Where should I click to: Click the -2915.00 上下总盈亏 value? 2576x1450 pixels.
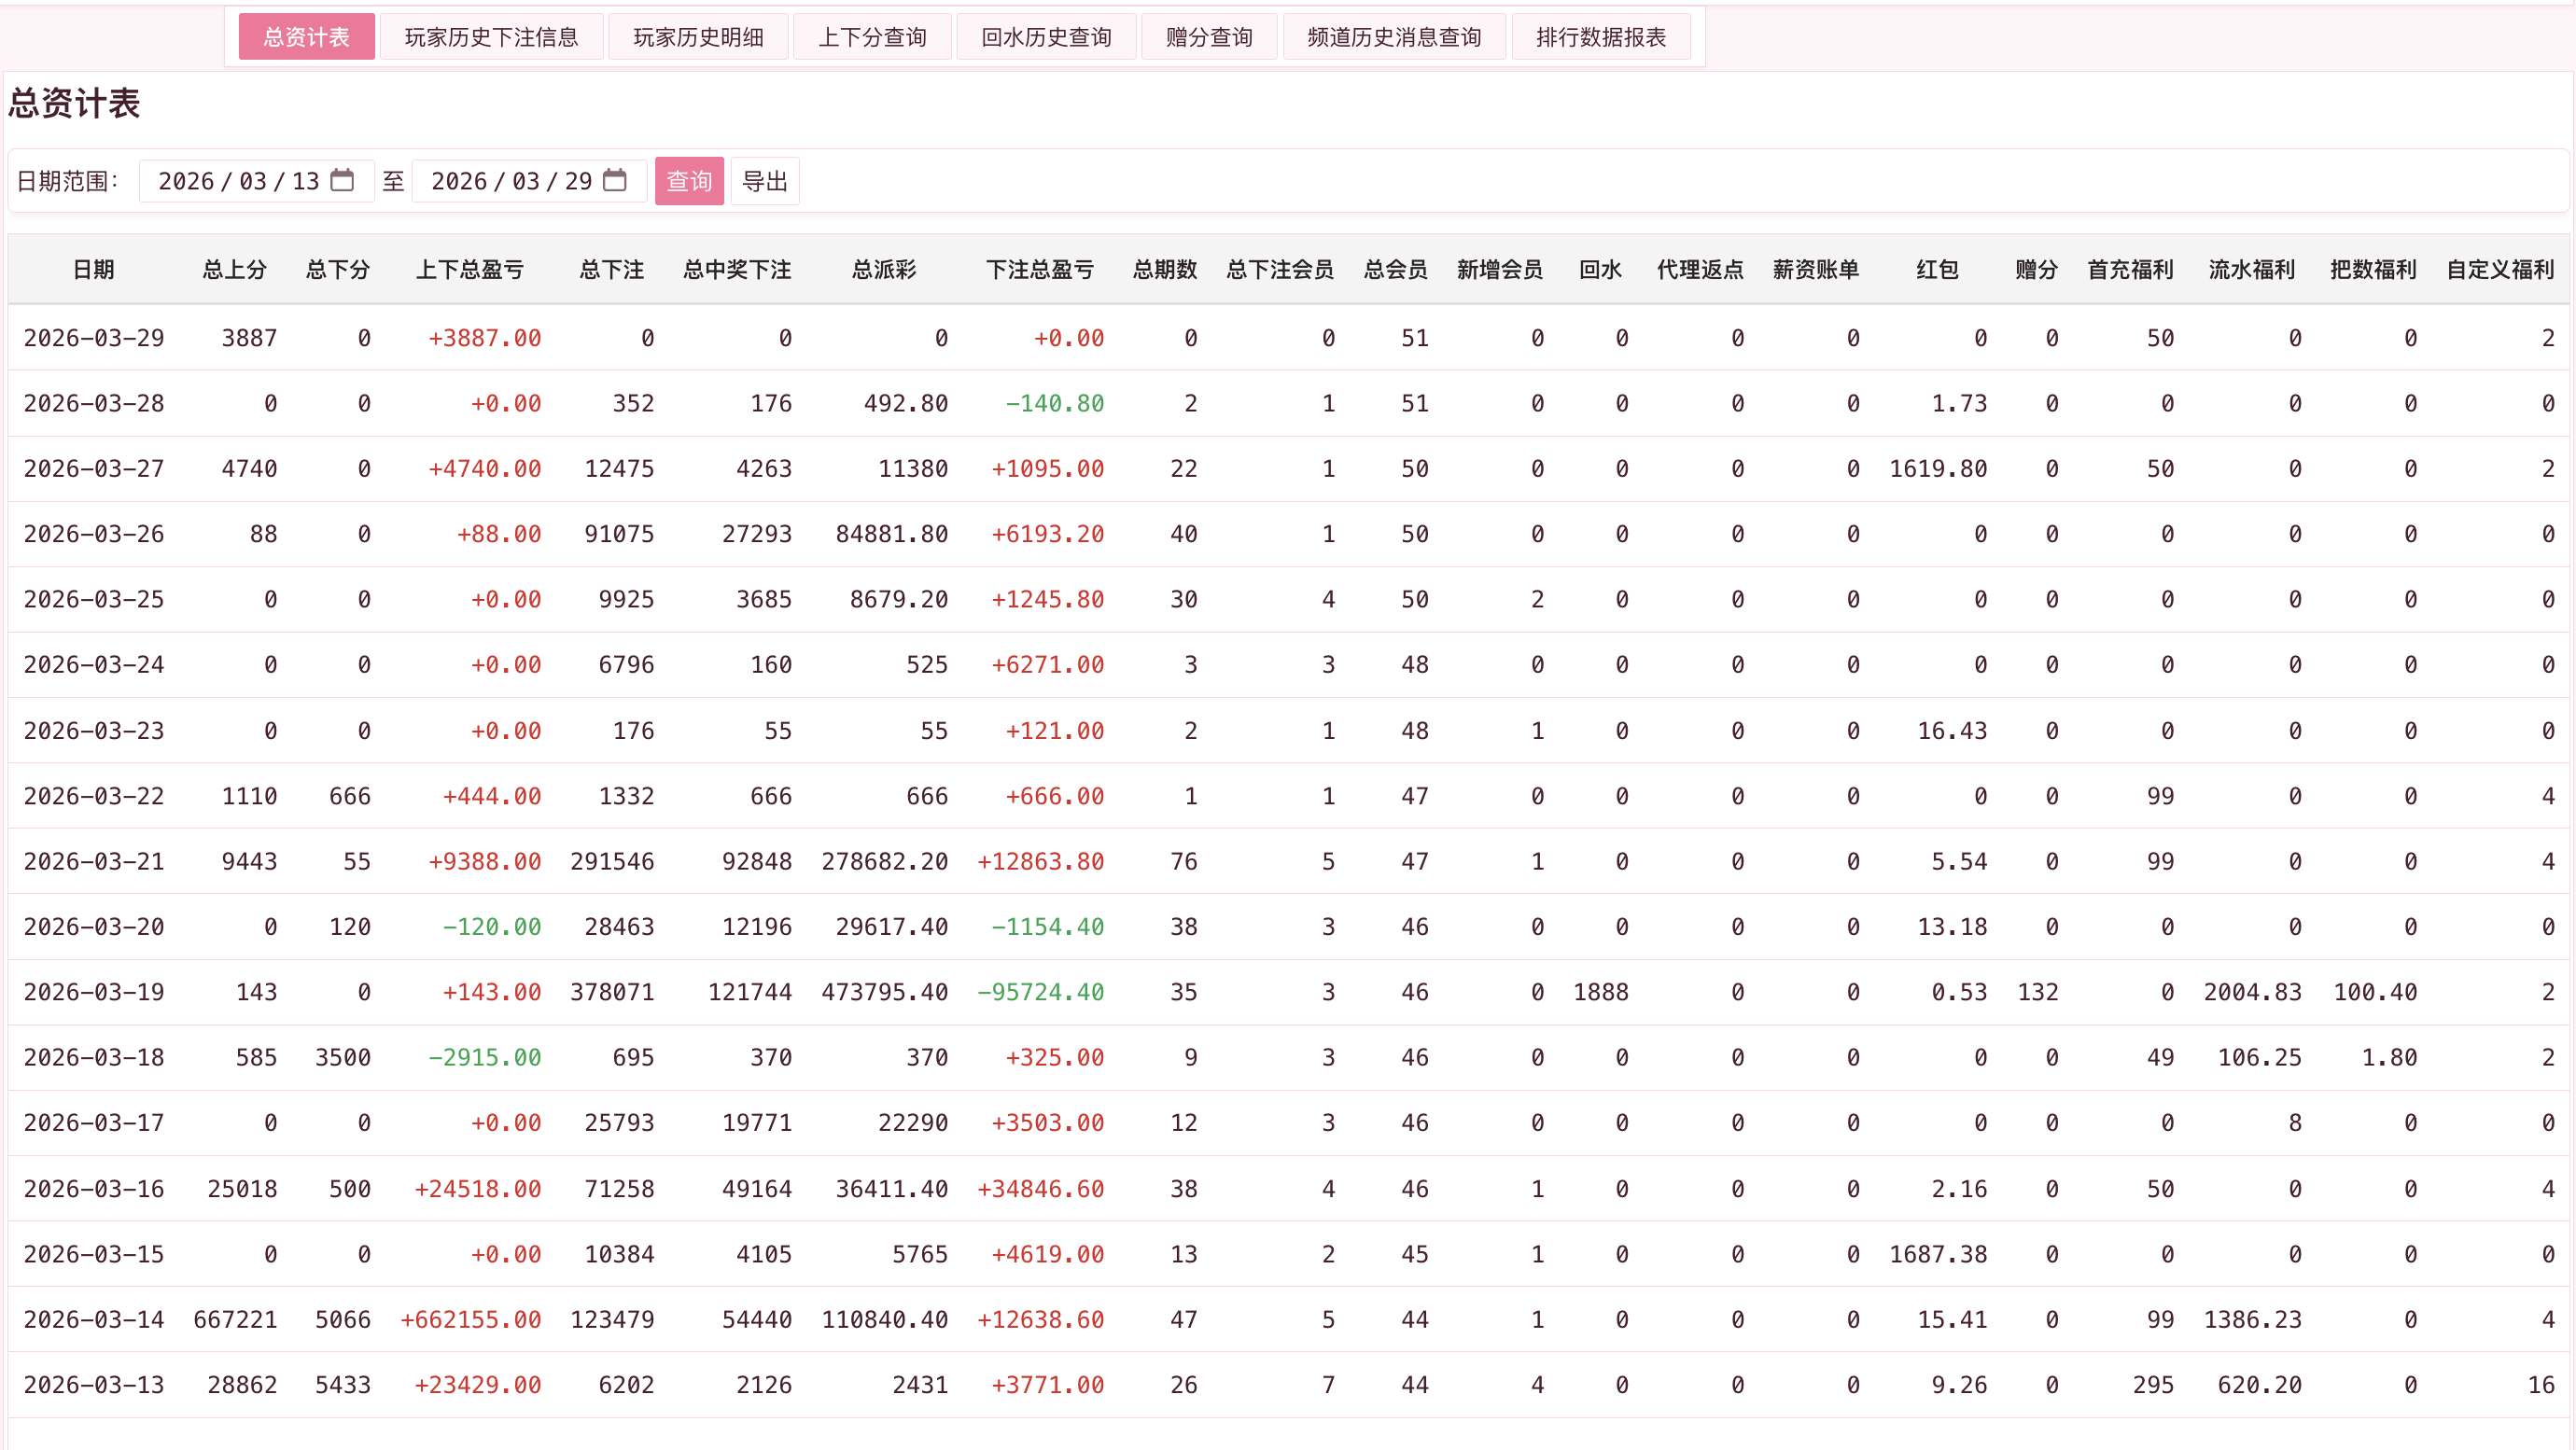tap(484, 1057)
